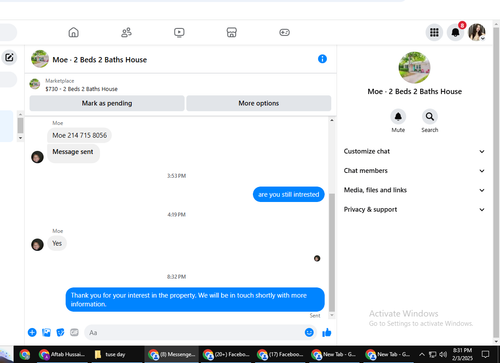
Task: Choose a sticker with sticker icon
Action: tap(60, 332)
